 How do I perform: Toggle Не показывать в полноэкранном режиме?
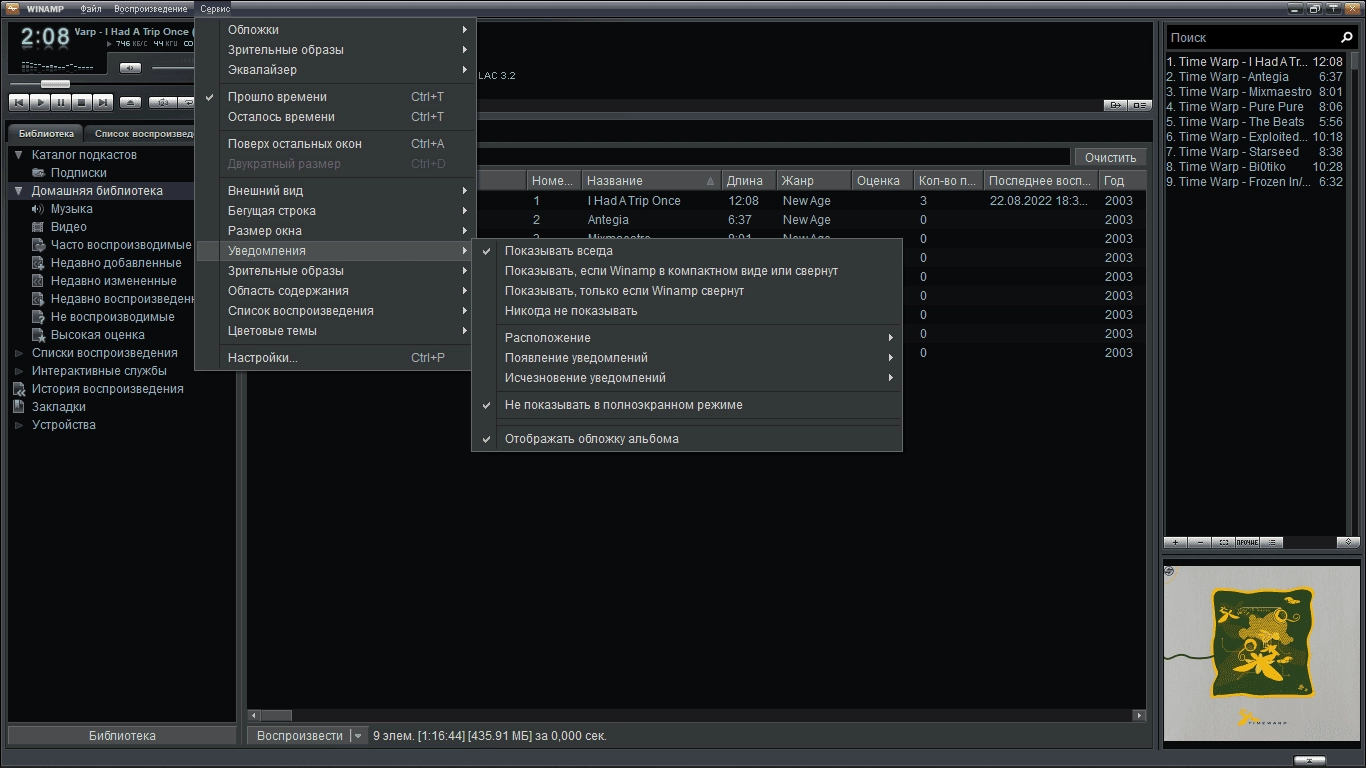[687, 405]
